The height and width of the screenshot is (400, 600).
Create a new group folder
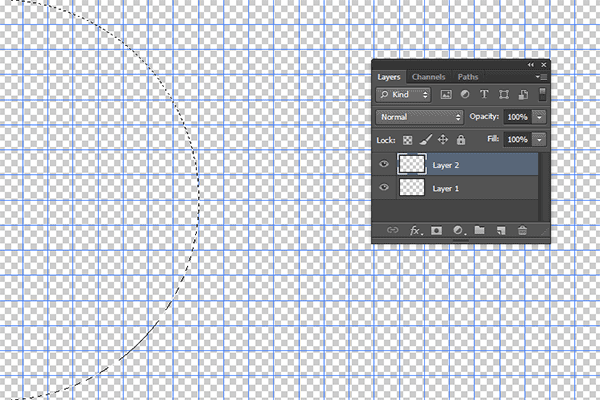pos(479,230)
